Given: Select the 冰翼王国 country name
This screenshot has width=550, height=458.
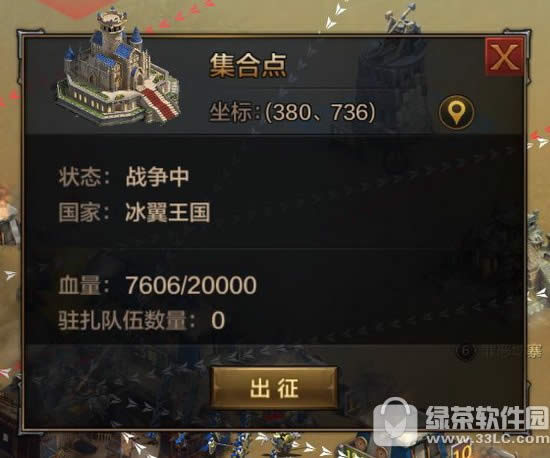Looking at the screenshot, I should pos(168,213).
